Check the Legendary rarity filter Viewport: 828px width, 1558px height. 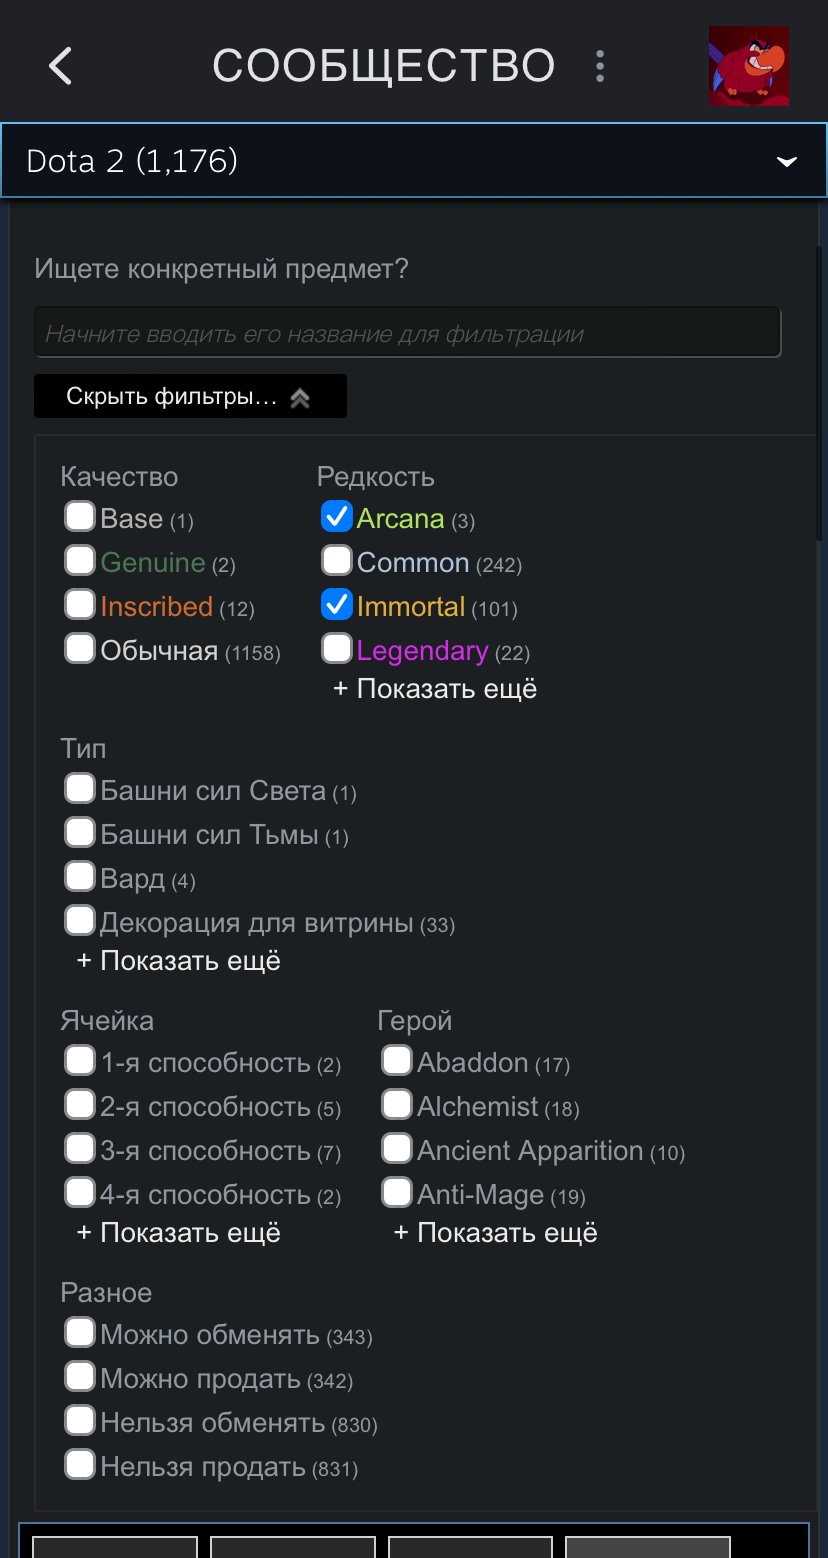coord(337,648)
